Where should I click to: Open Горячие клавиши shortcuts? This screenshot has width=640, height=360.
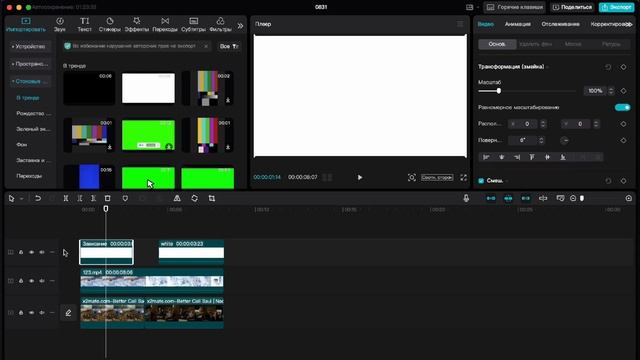515,7
